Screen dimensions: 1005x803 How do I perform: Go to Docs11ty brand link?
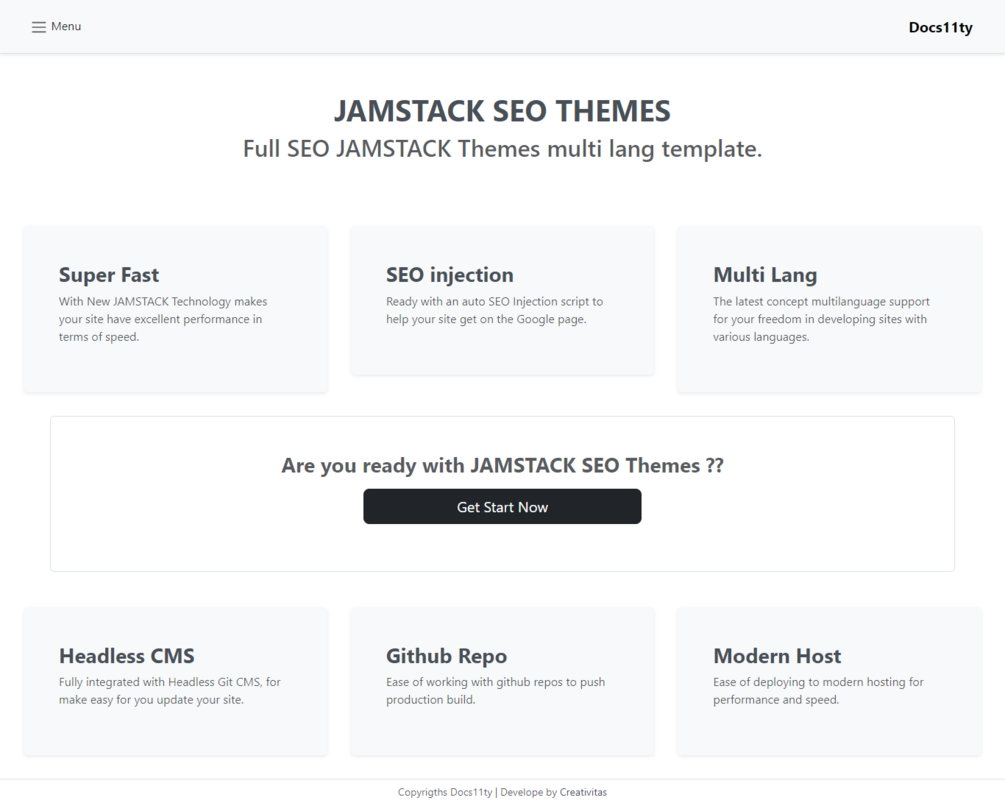tap(940, 27)
